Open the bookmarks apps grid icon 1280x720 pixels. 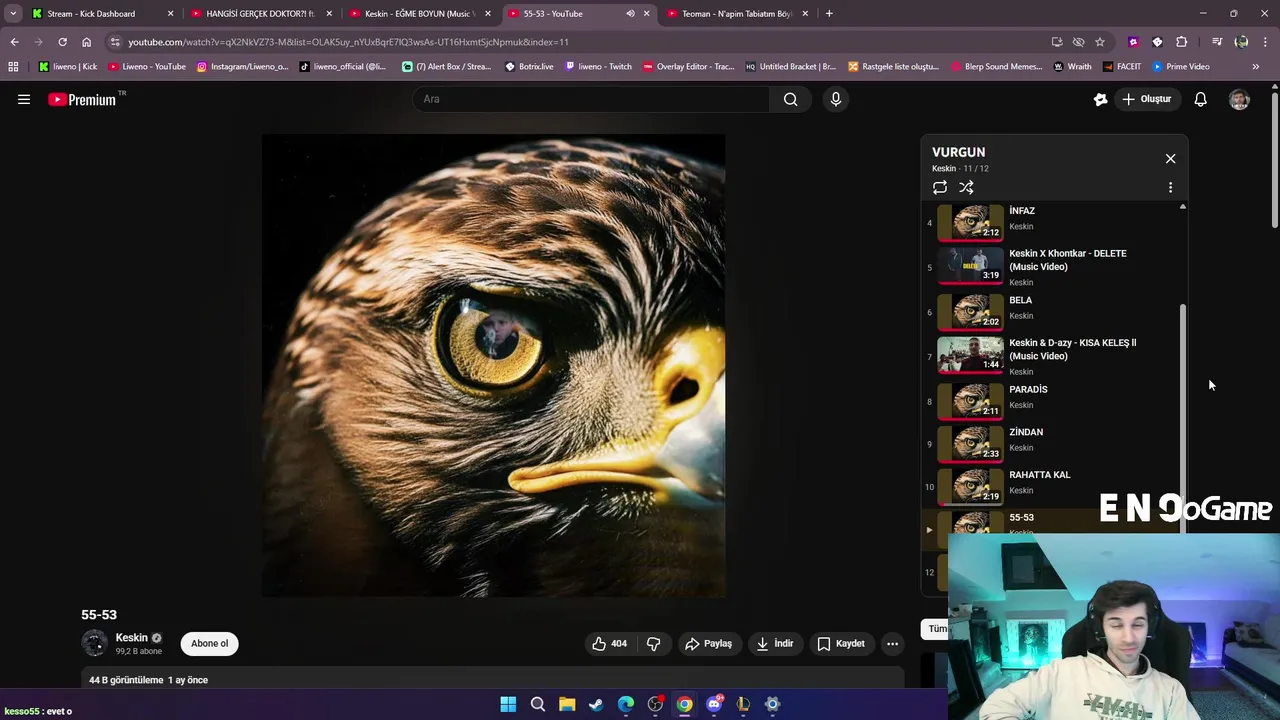click(x=13, y=67)
